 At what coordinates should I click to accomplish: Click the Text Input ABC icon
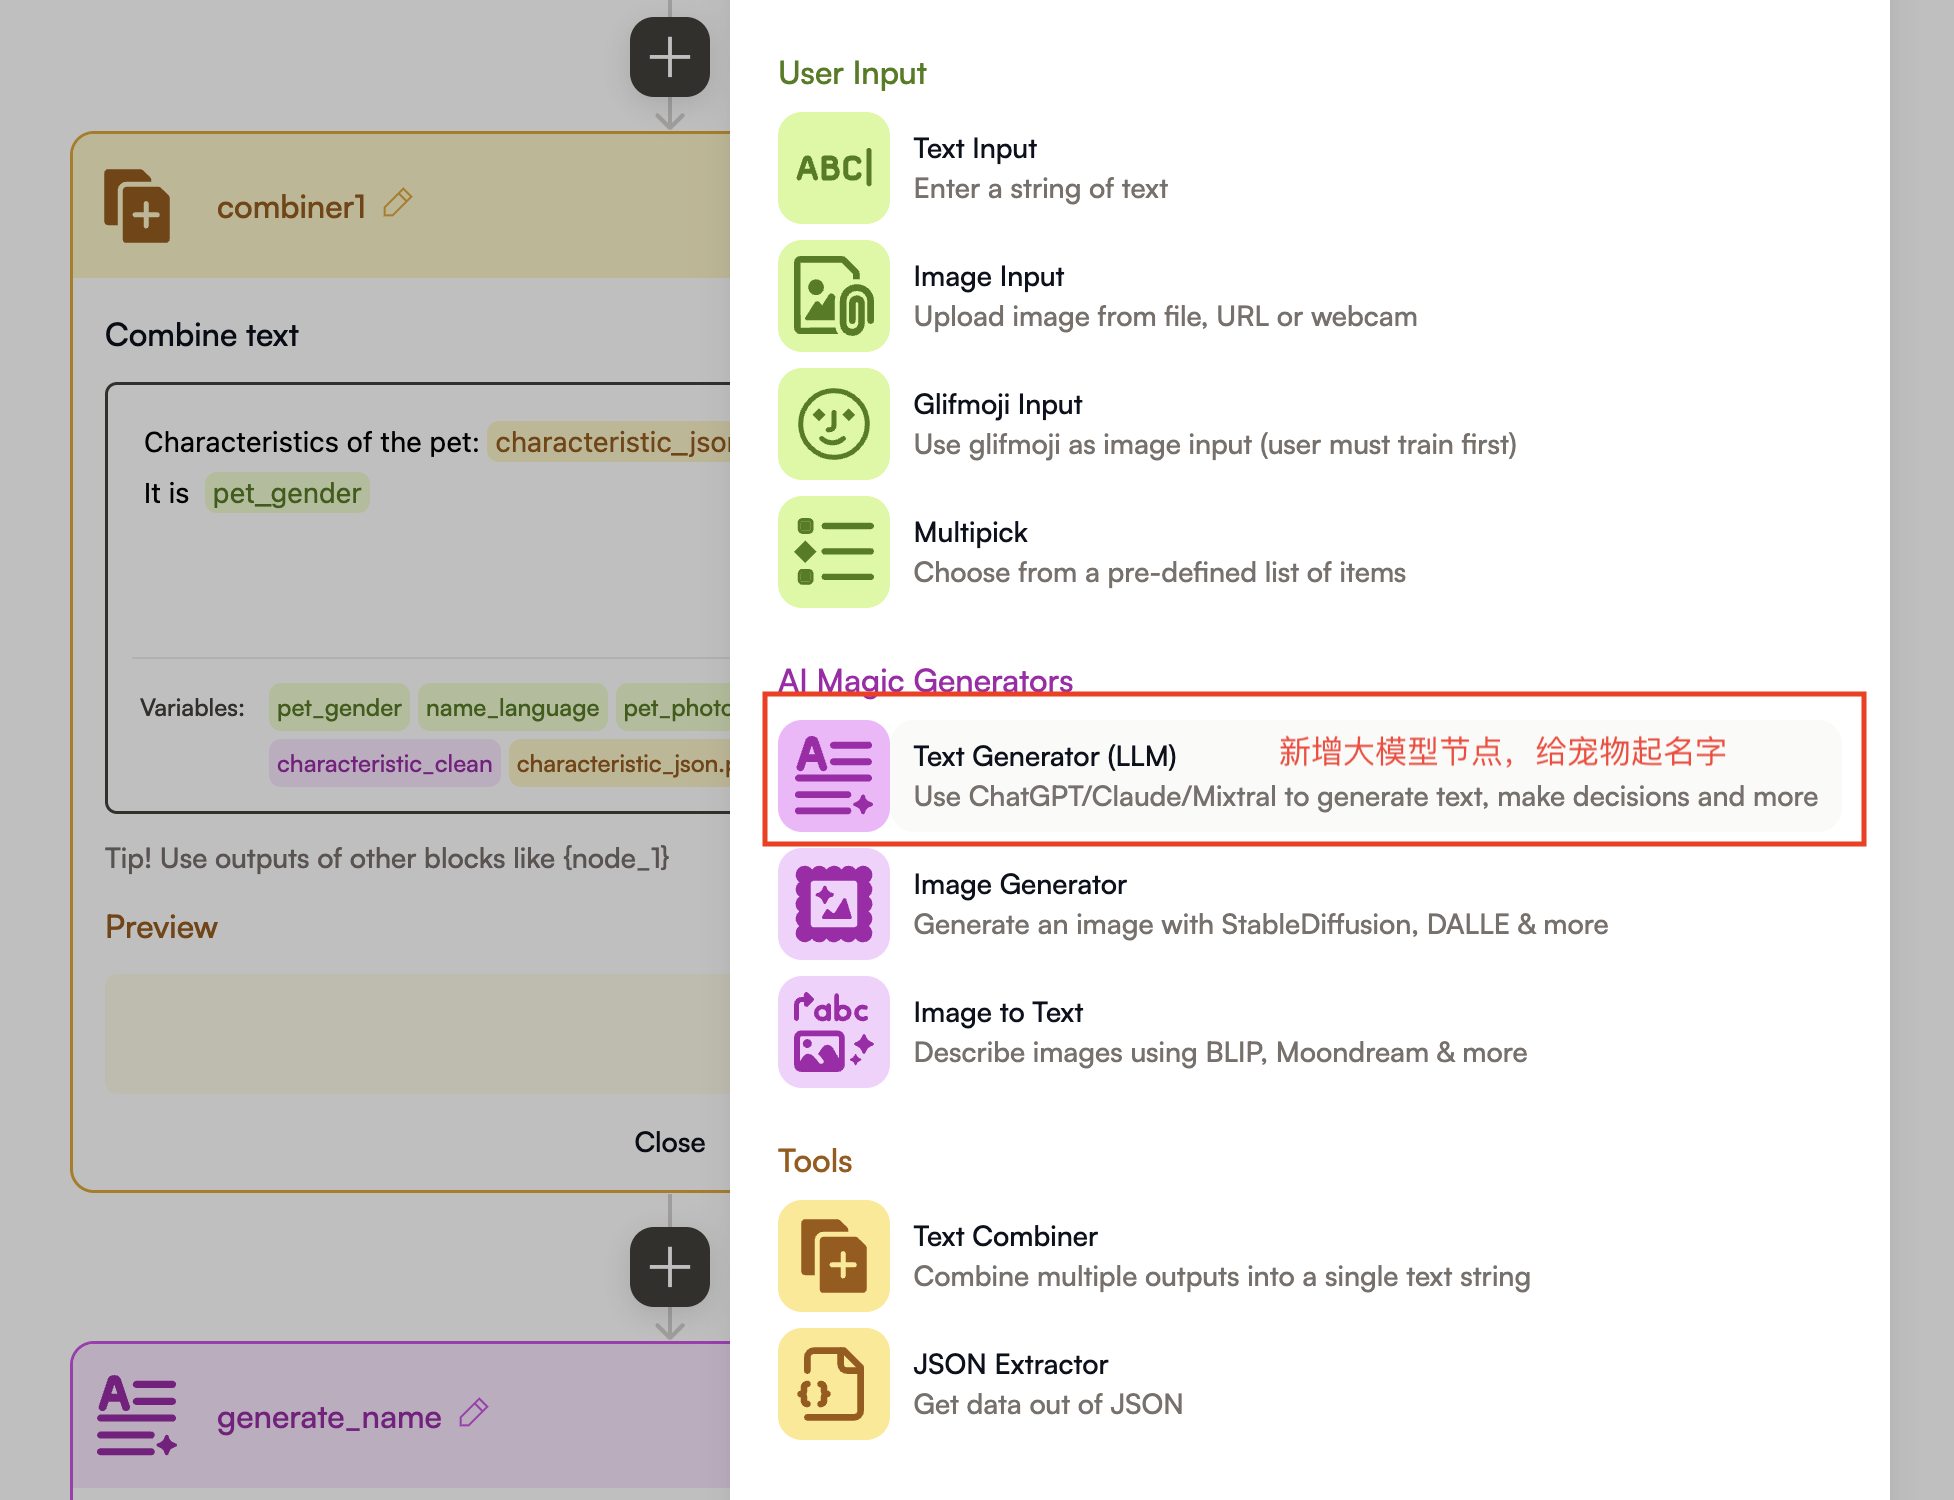tap(833, 168)
